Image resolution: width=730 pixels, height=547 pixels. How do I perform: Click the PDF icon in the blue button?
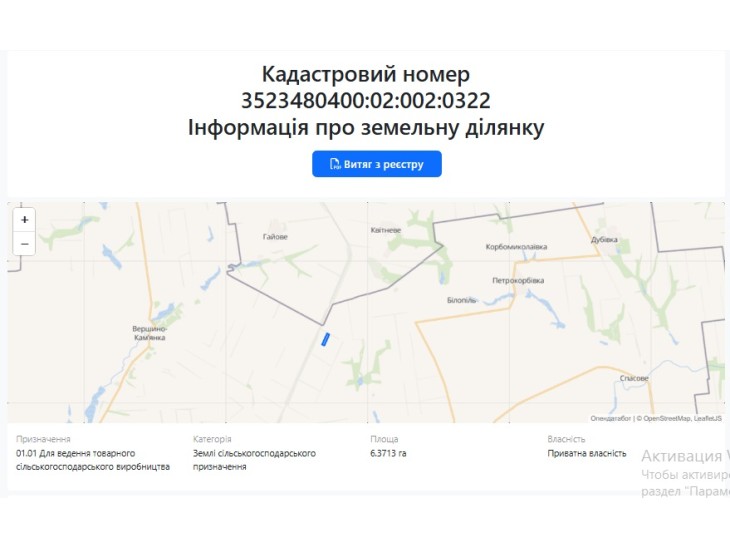(335, 164)
